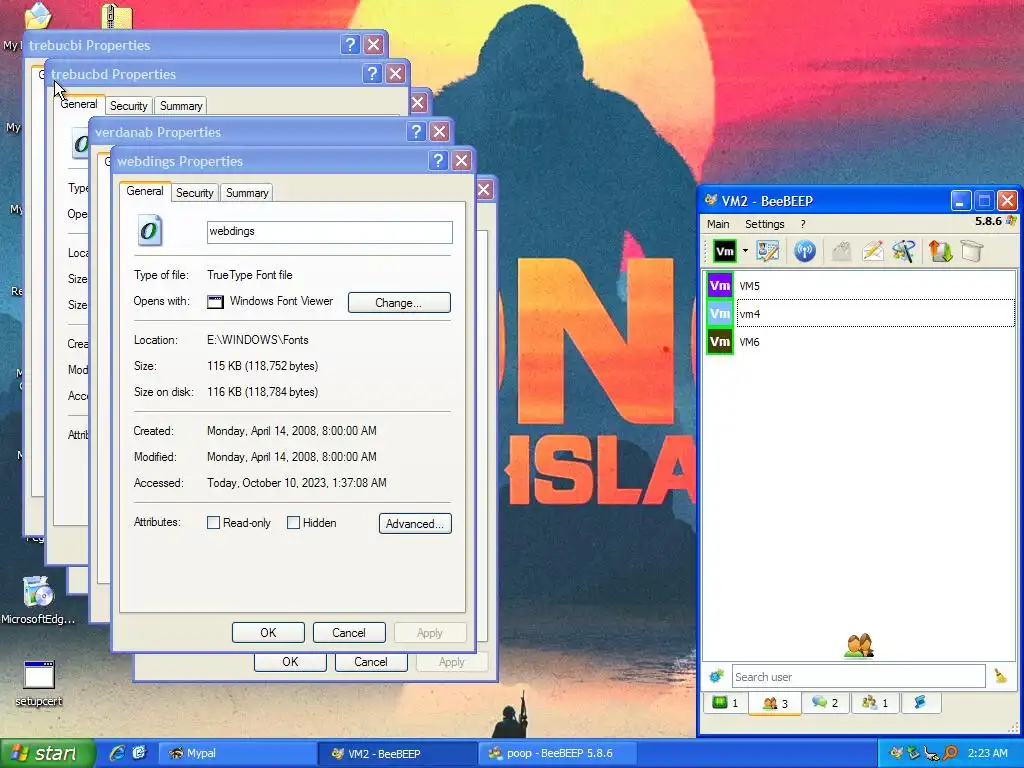This screenshot has height=768, width=1024.
Task: Switch to General tab in webdings Properties
Action: click(x=144, y=191)
